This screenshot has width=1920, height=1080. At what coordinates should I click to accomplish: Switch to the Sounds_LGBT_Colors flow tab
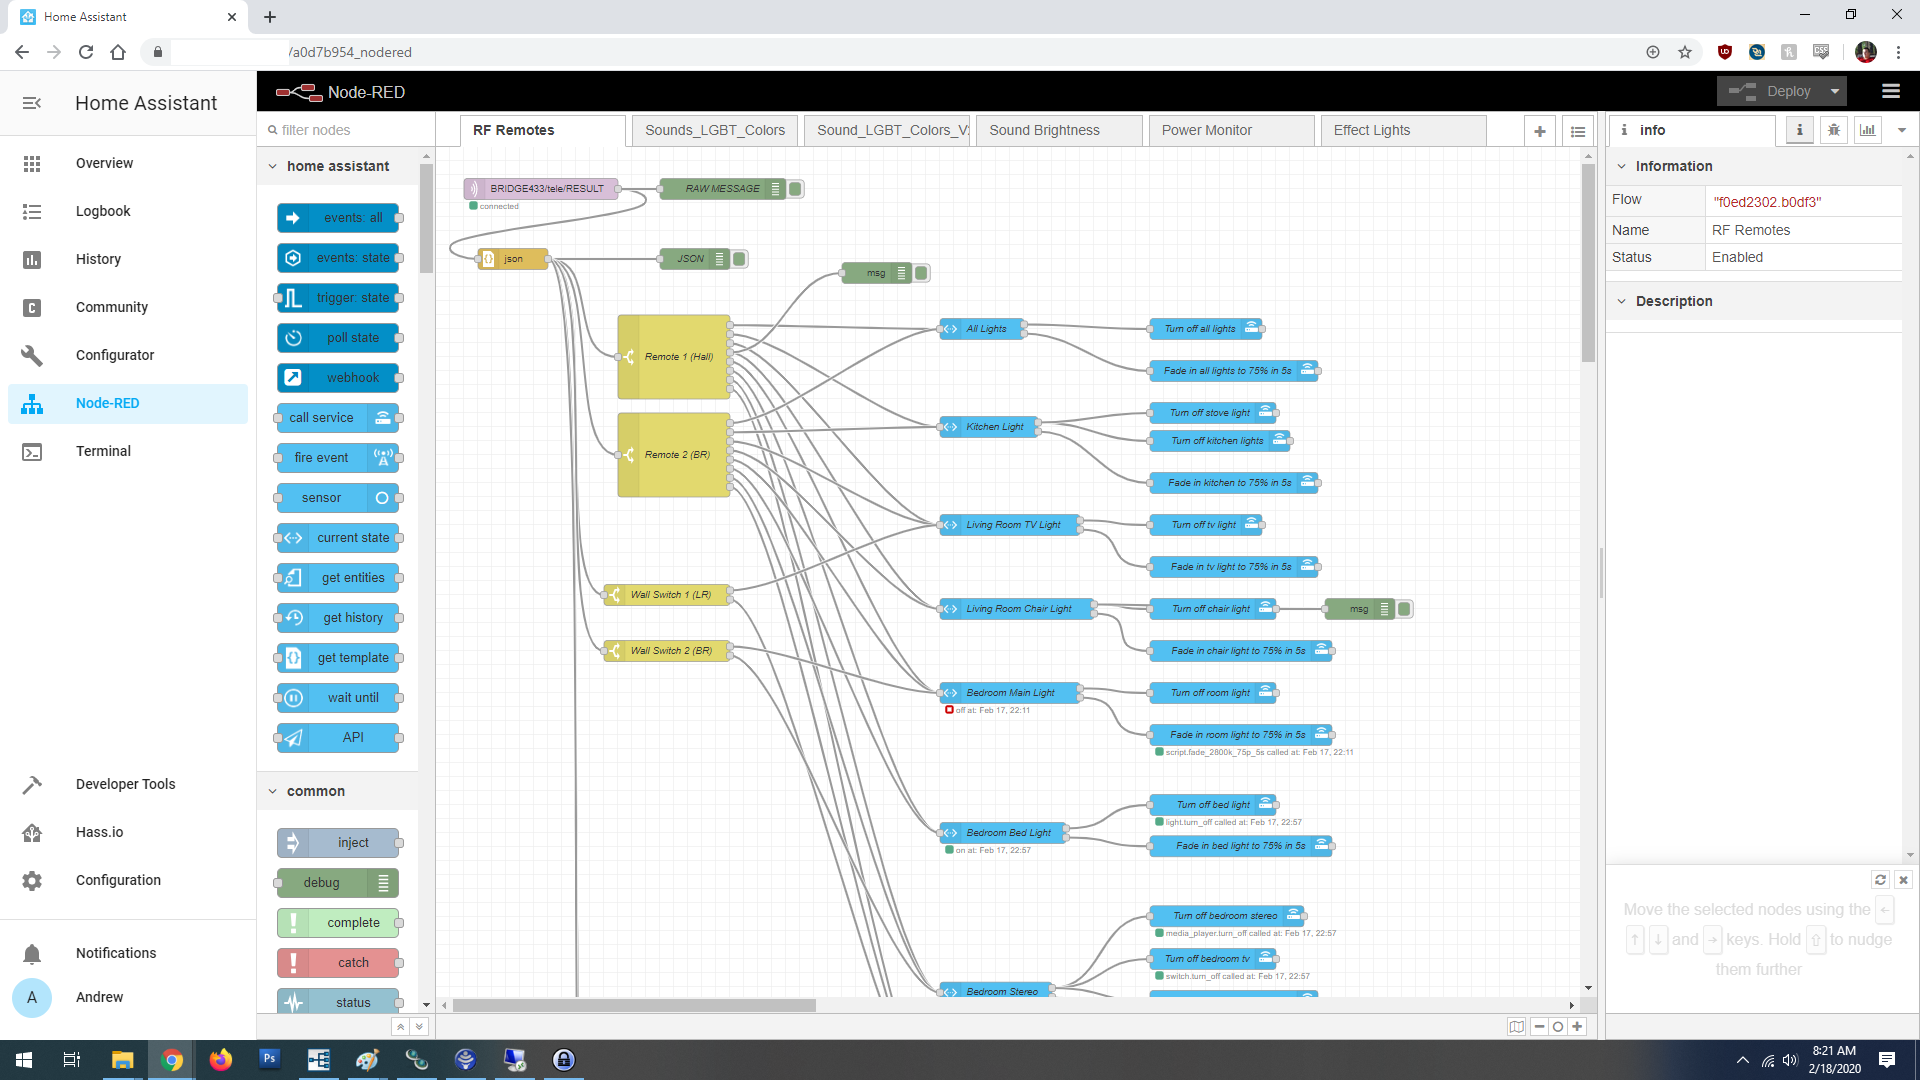(x=715, y=130)
